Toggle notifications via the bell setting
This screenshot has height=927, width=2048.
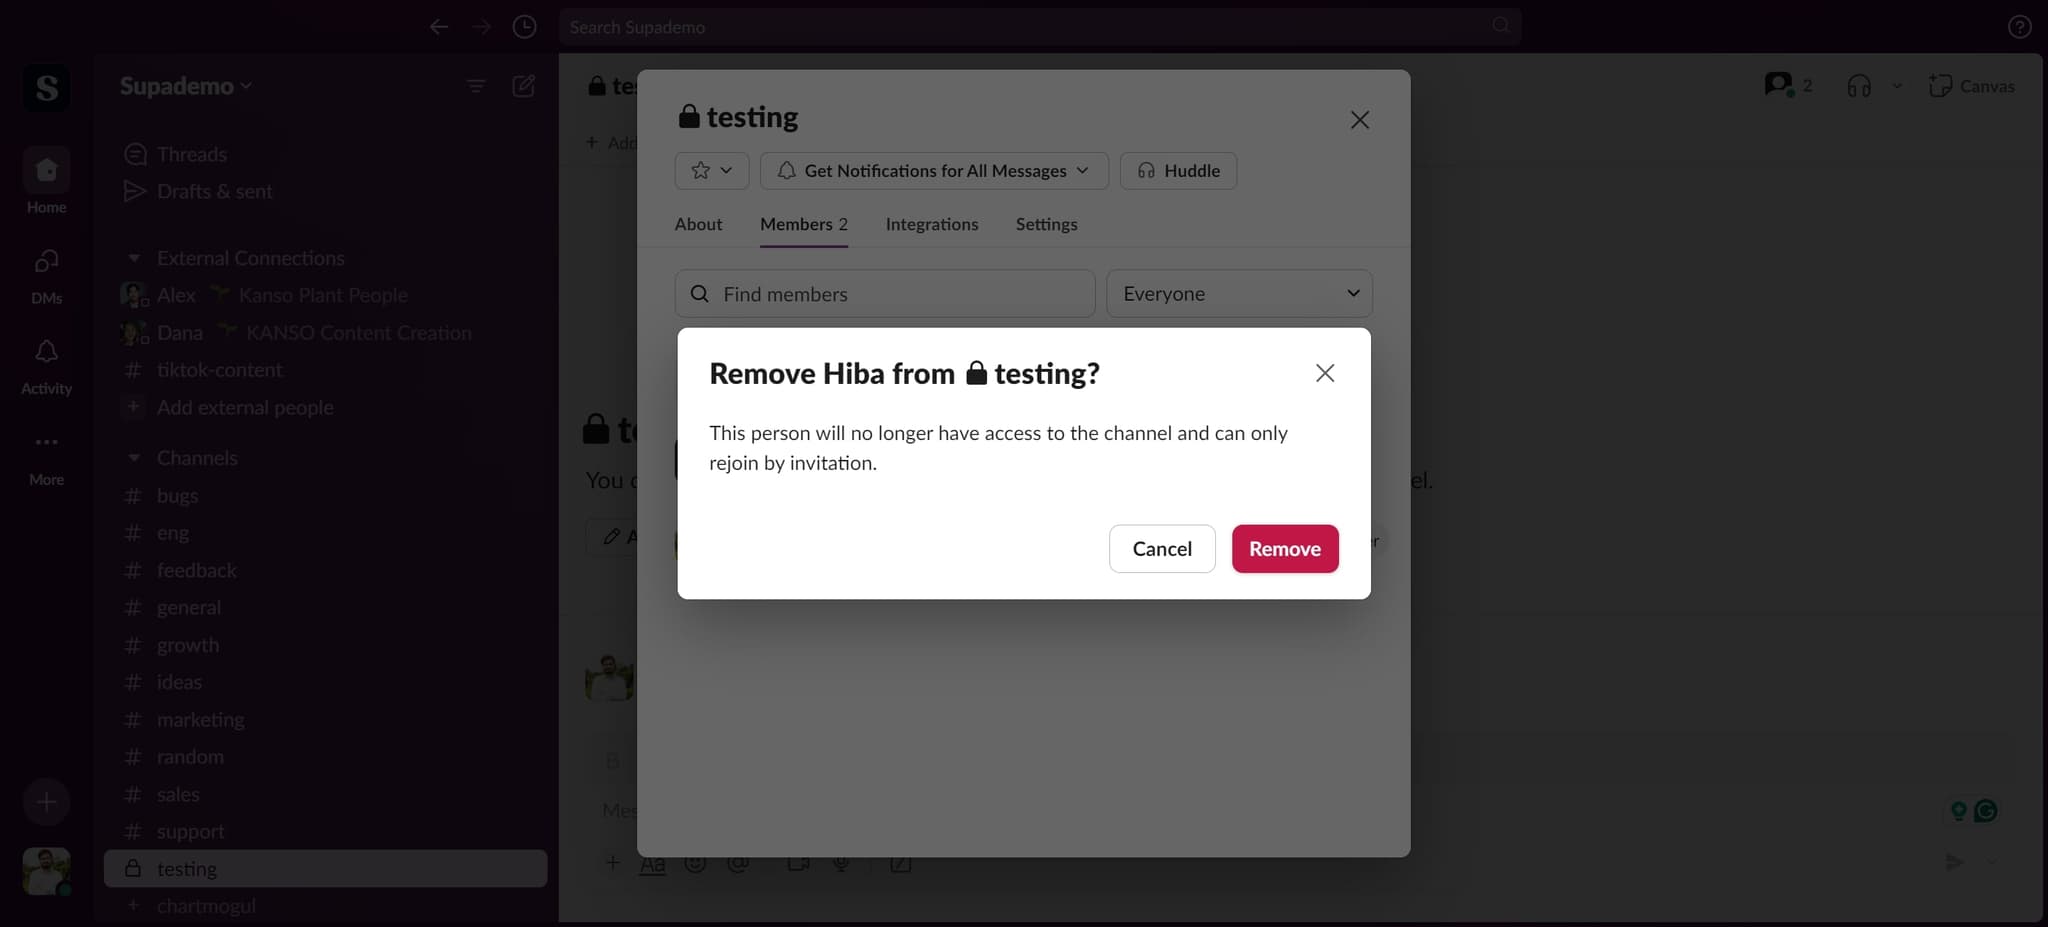[932, 170]
